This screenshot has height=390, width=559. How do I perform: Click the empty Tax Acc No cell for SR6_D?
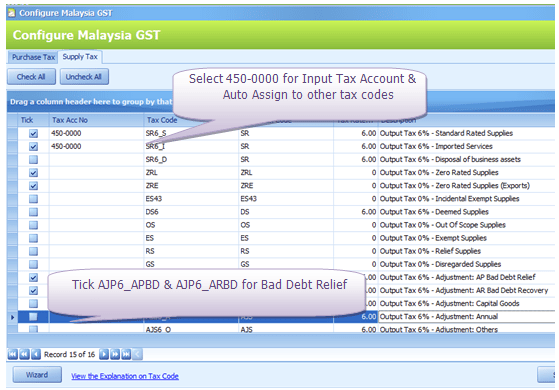tap(96, 159)
